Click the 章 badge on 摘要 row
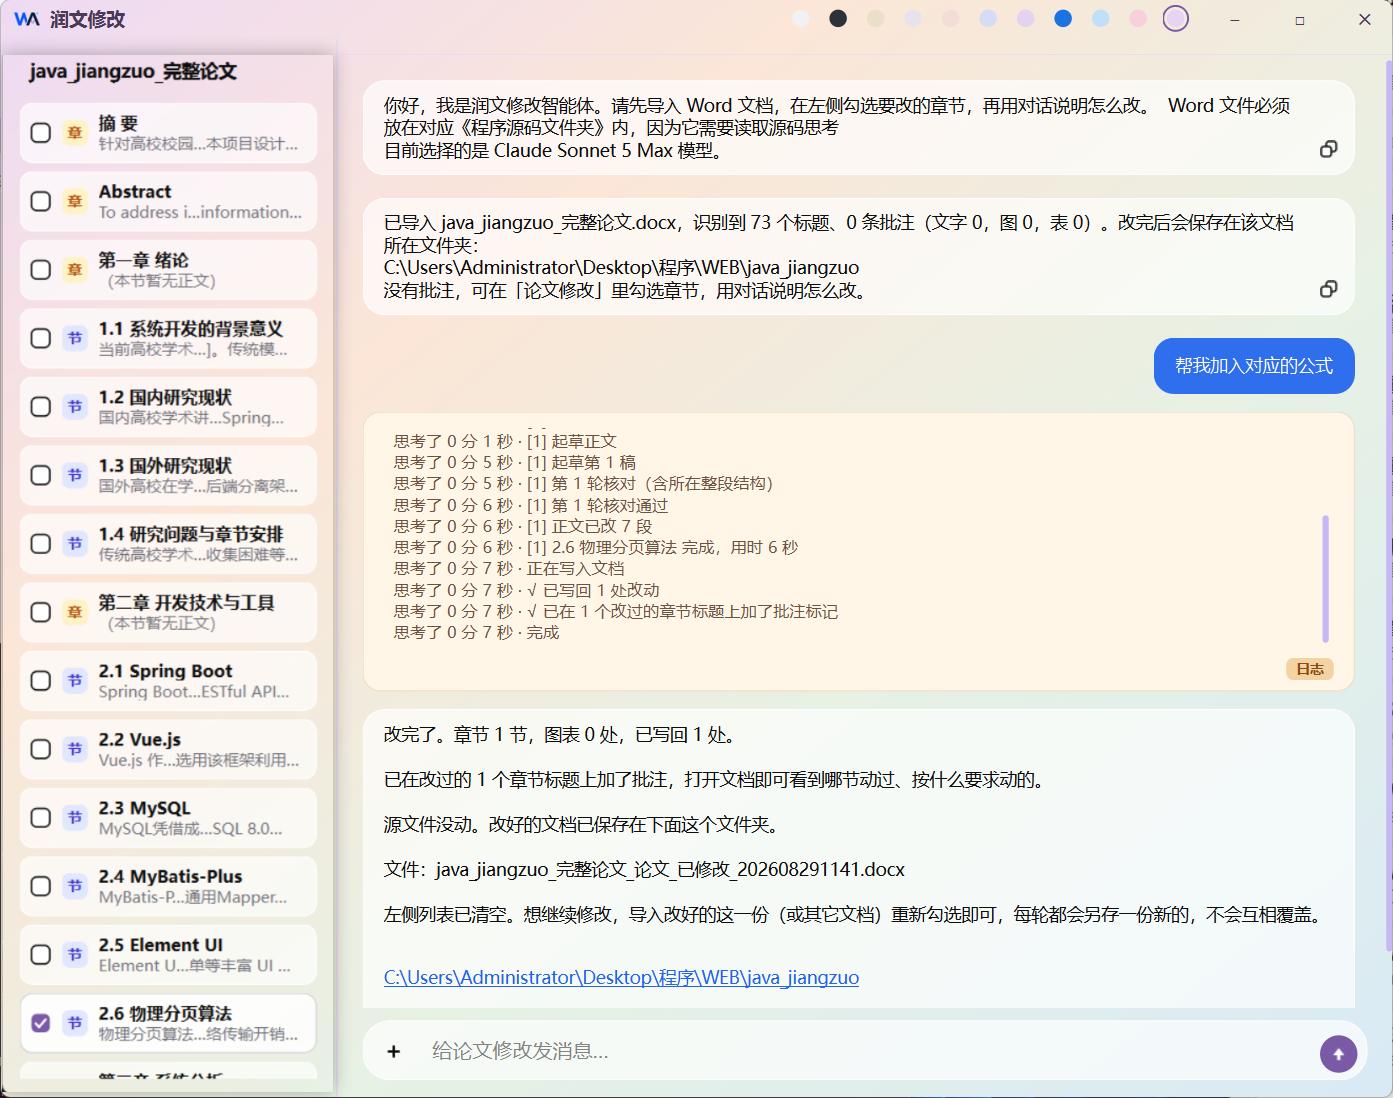 point(75,132)
